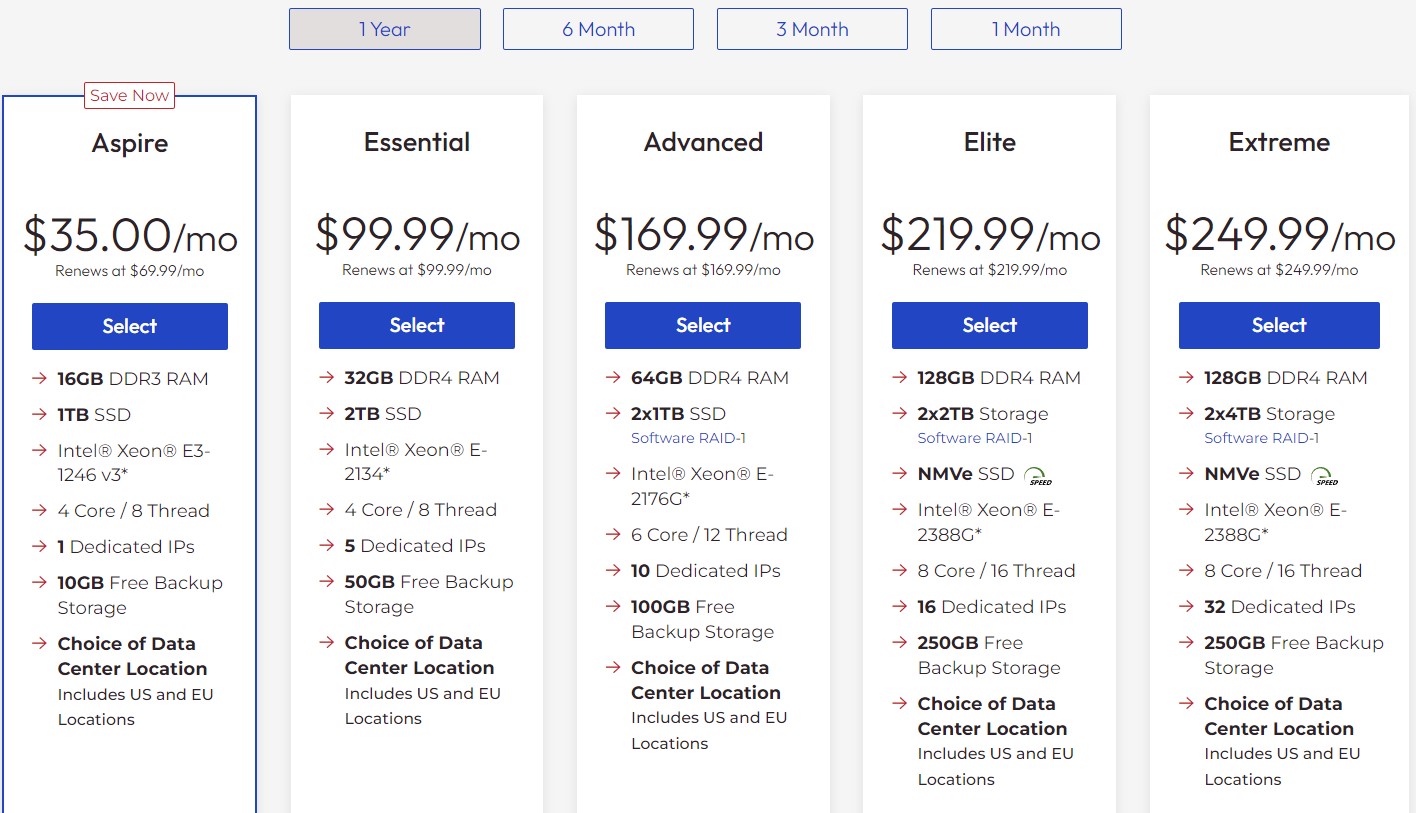The width and height of the screenshot is (1416, 813).
Task: Click arrow icon beside Essential 2TB SSD
Action: pos(327,414)
